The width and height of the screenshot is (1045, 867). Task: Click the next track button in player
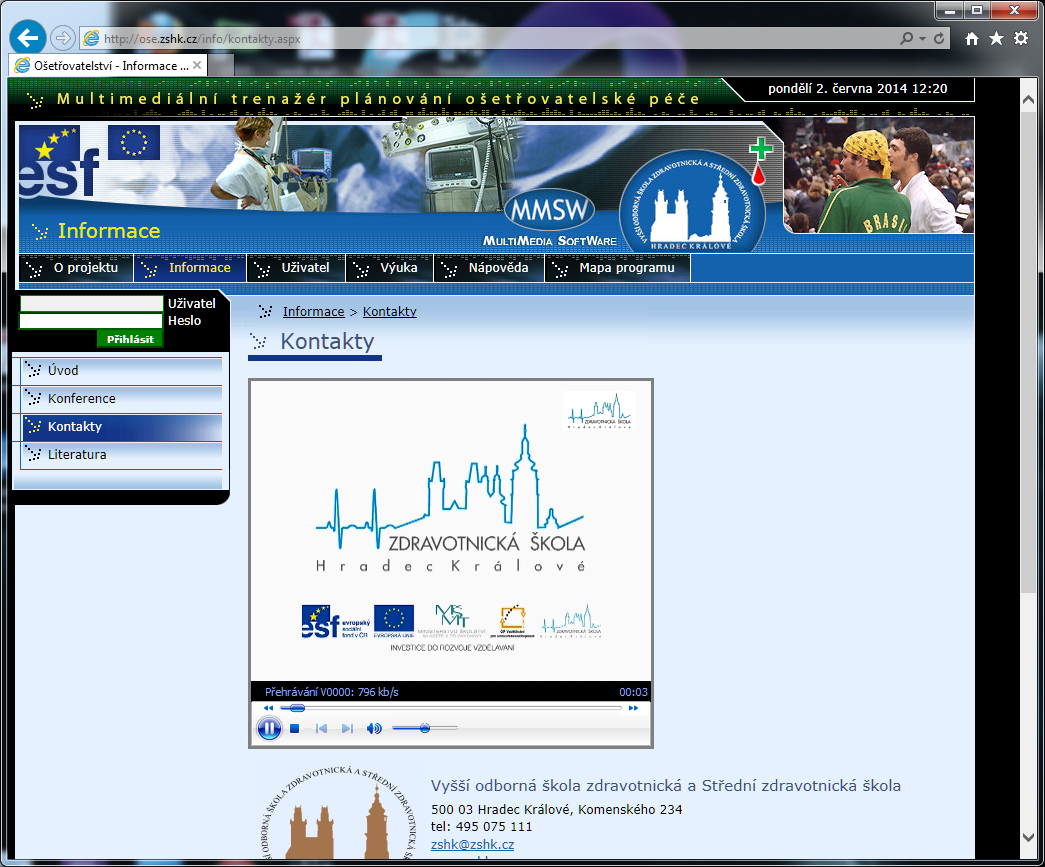coord(347,728)
